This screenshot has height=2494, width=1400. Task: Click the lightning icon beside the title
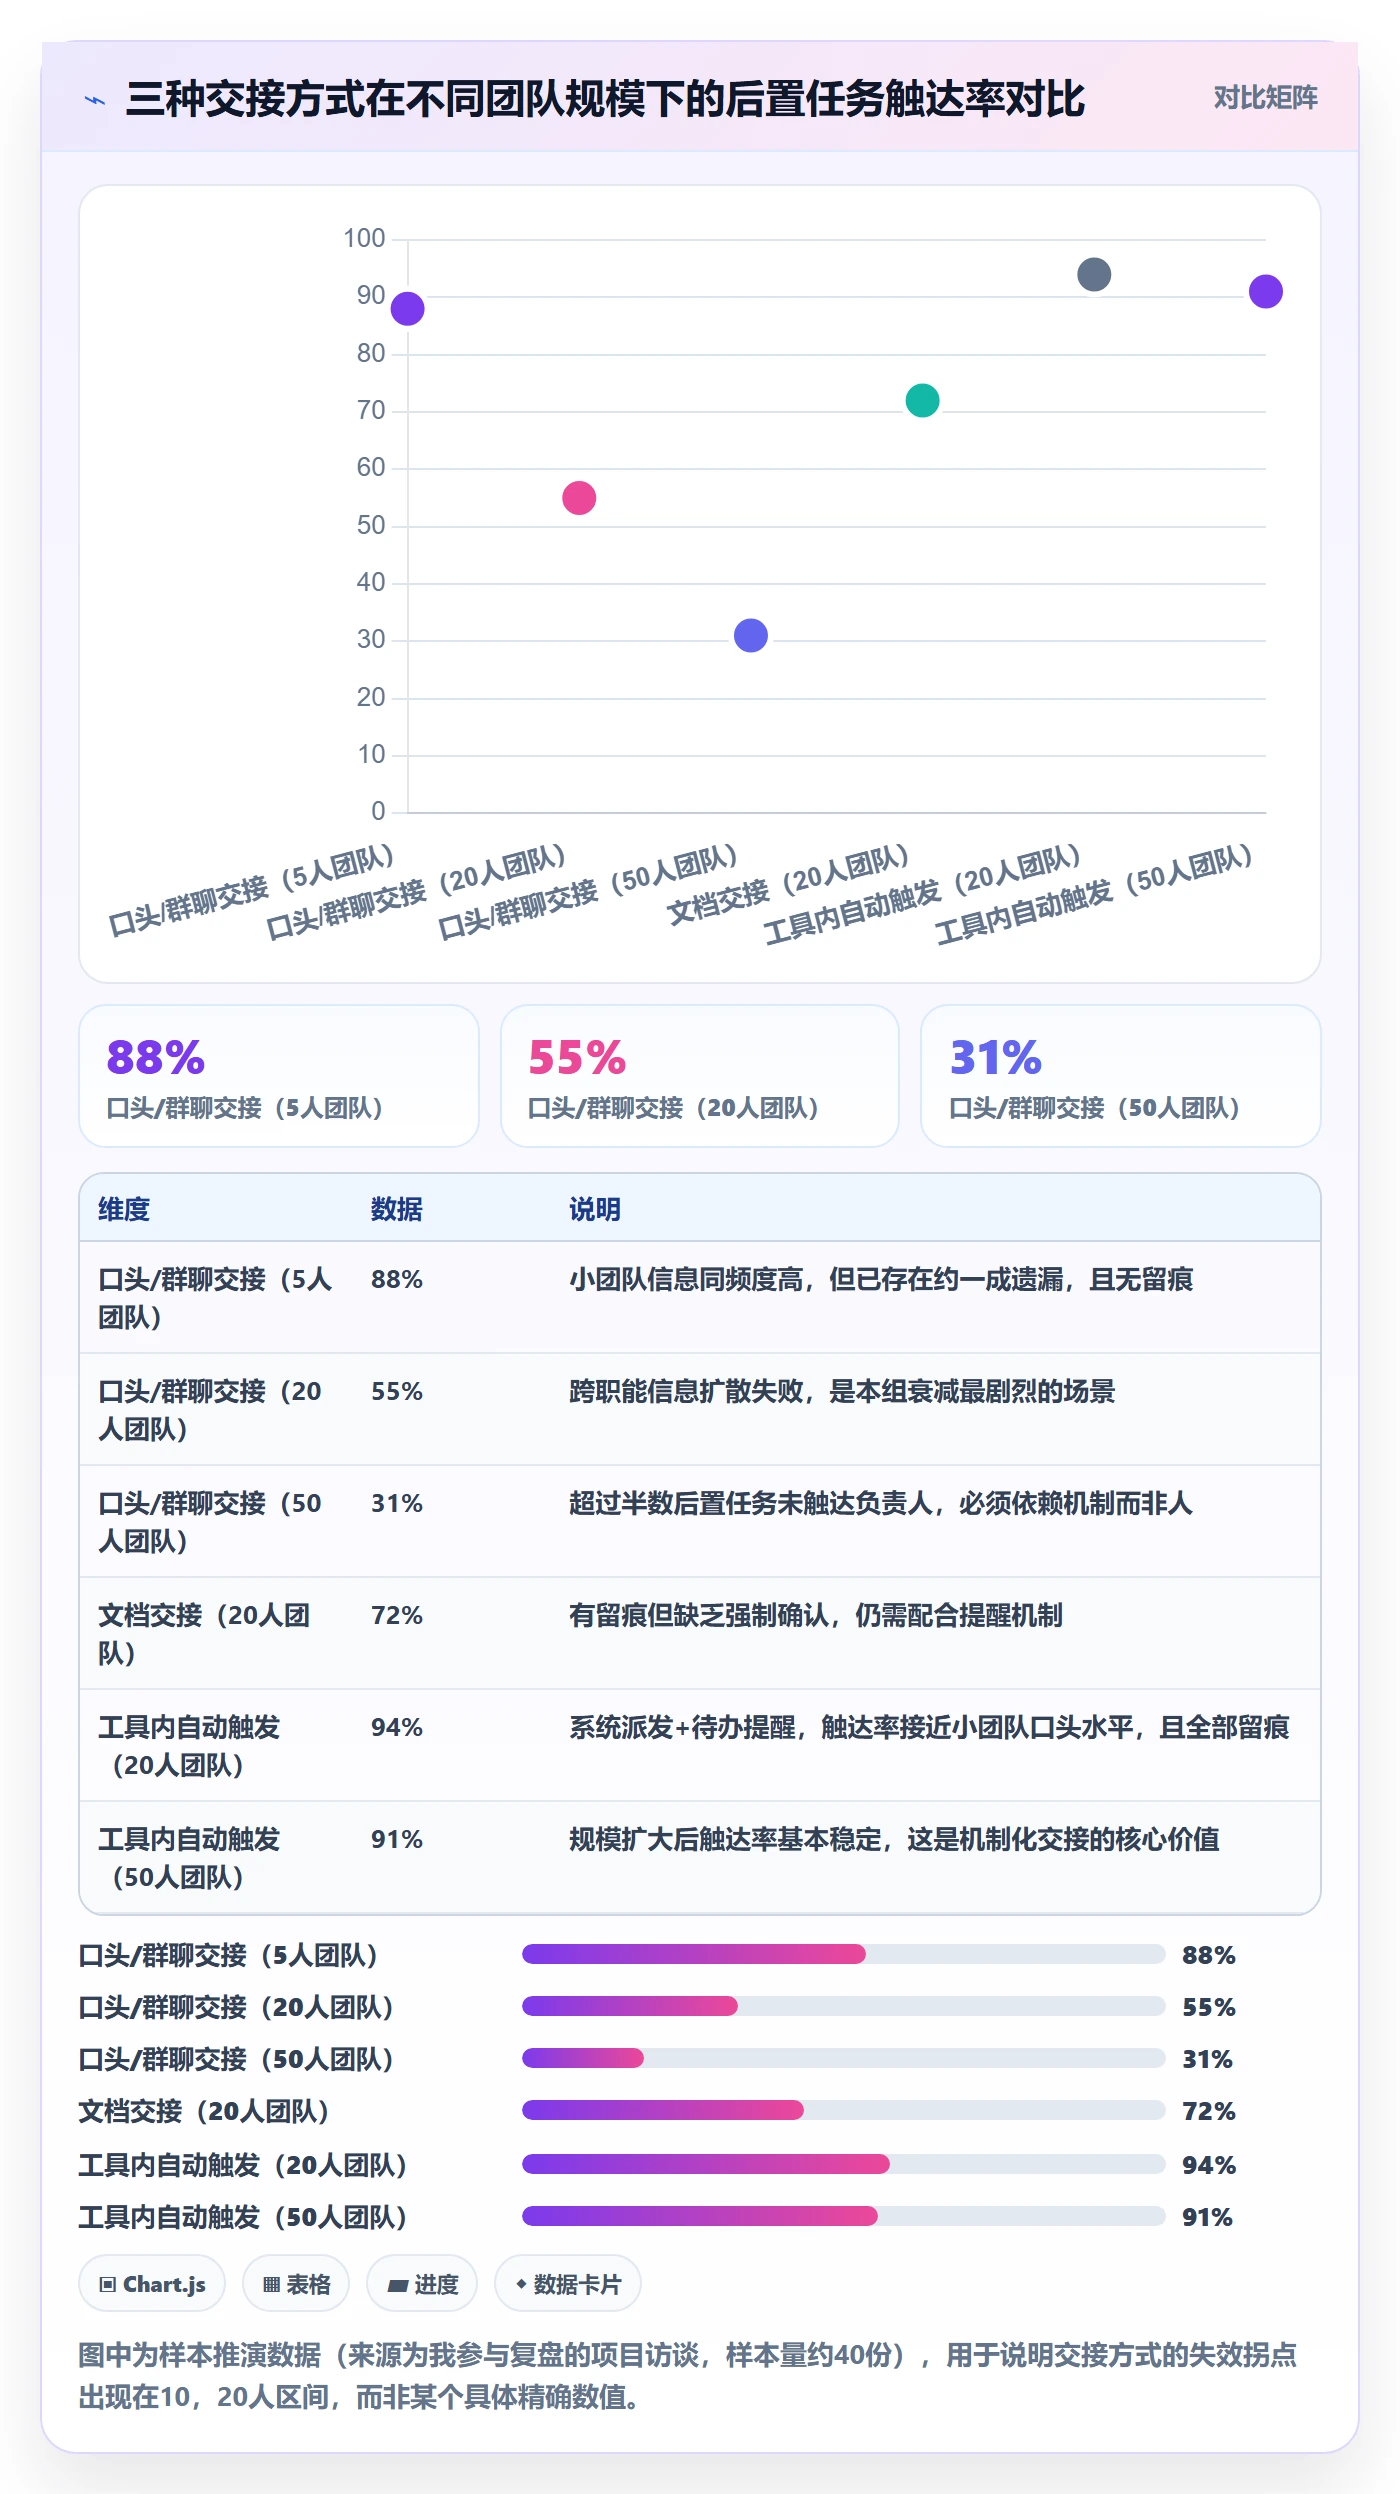click(x=95, y=100)
